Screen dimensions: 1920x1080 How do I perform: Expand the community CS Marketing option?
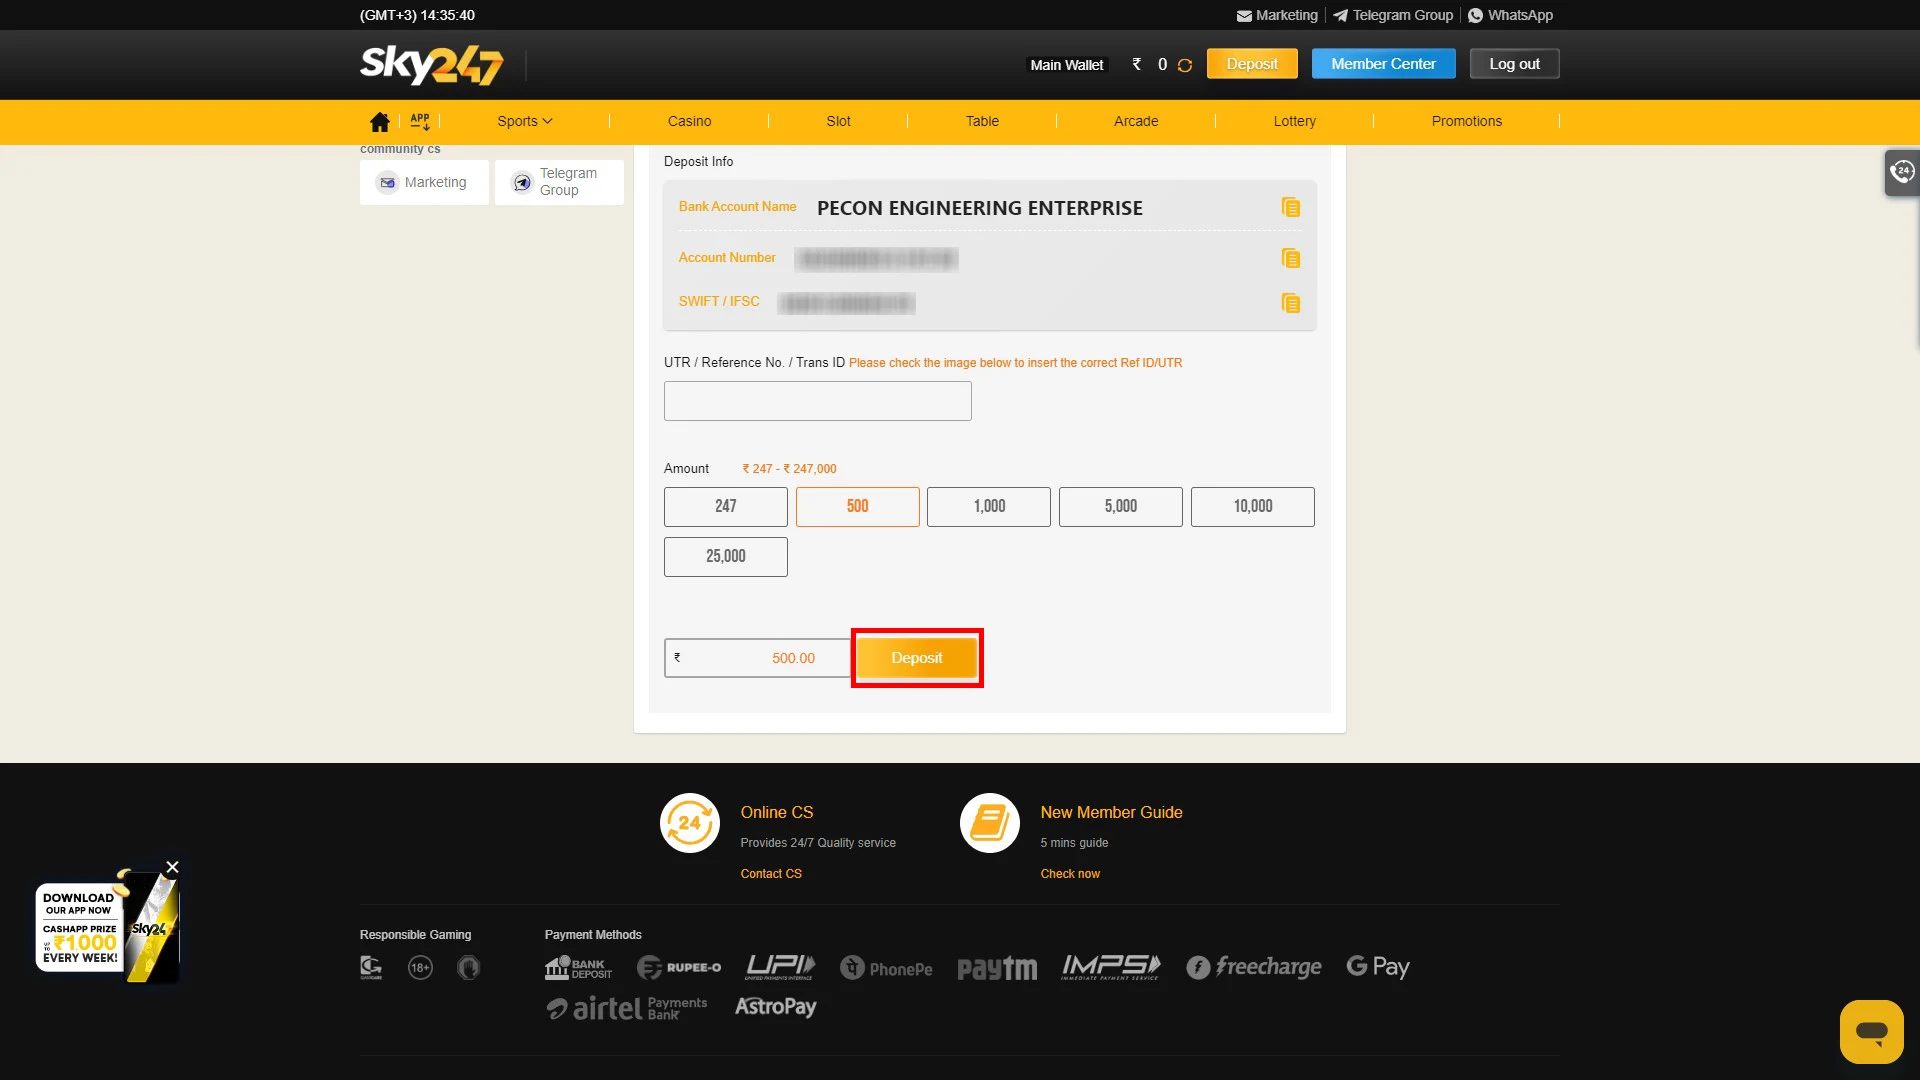point(425,181)
